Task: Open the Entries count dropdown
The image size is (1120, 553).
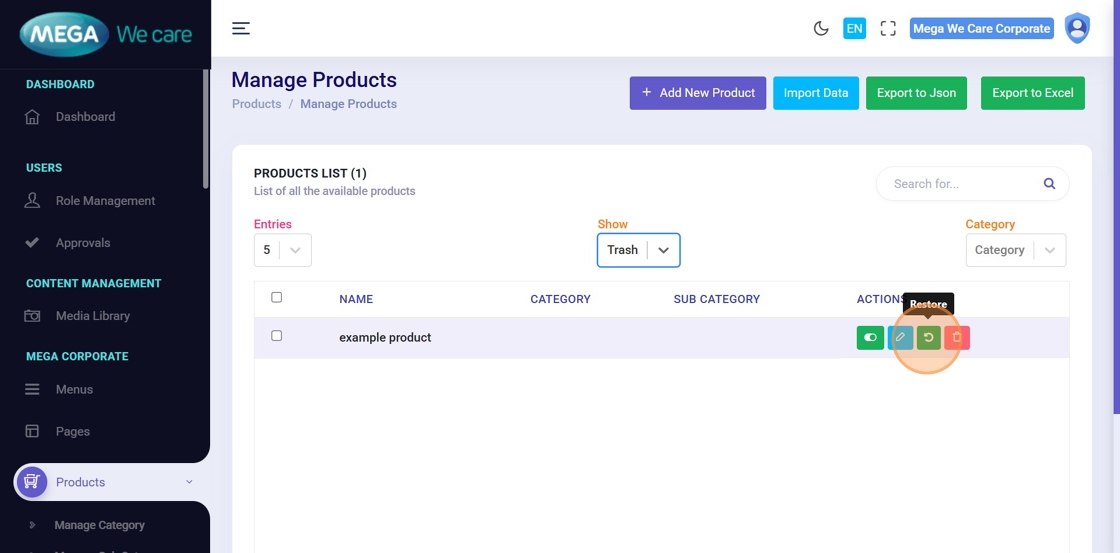Action: (x=282, y=250)
